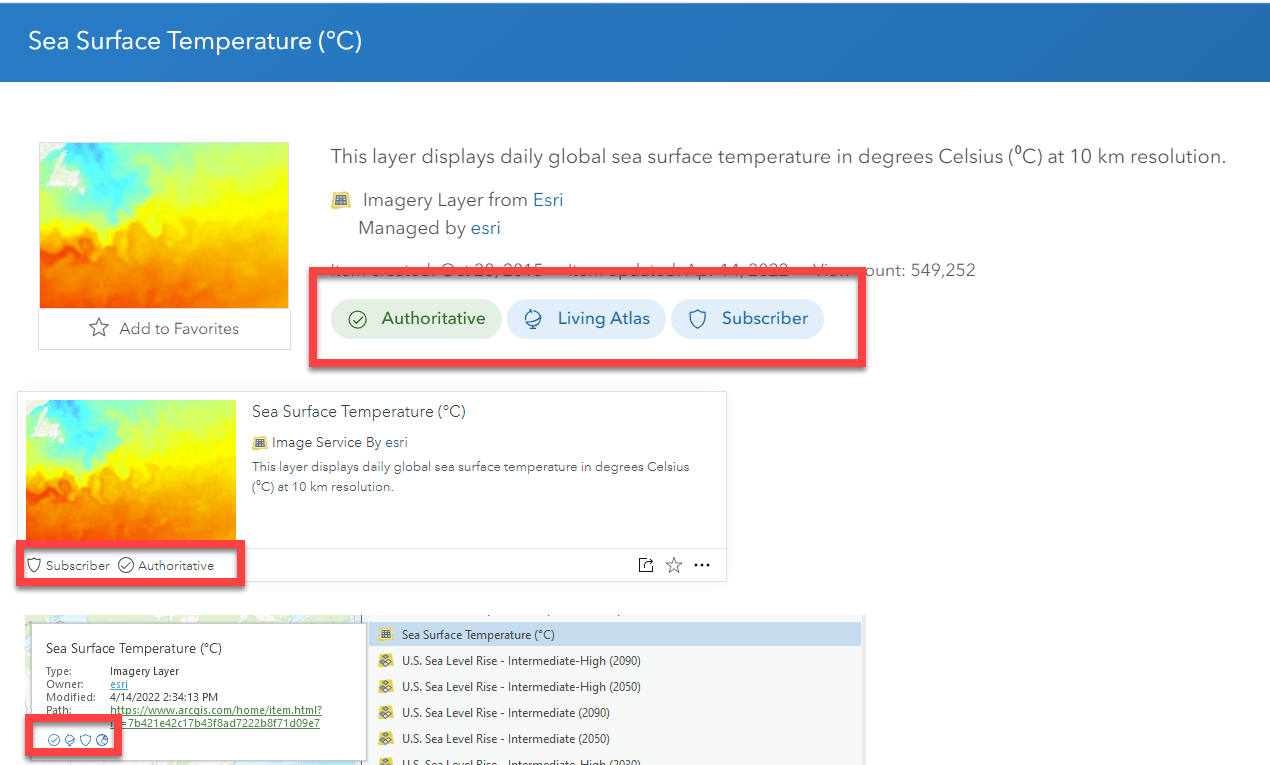The image size is (1270, 765).
Task: Click the last badge icon in the popup
Action: 102,740
